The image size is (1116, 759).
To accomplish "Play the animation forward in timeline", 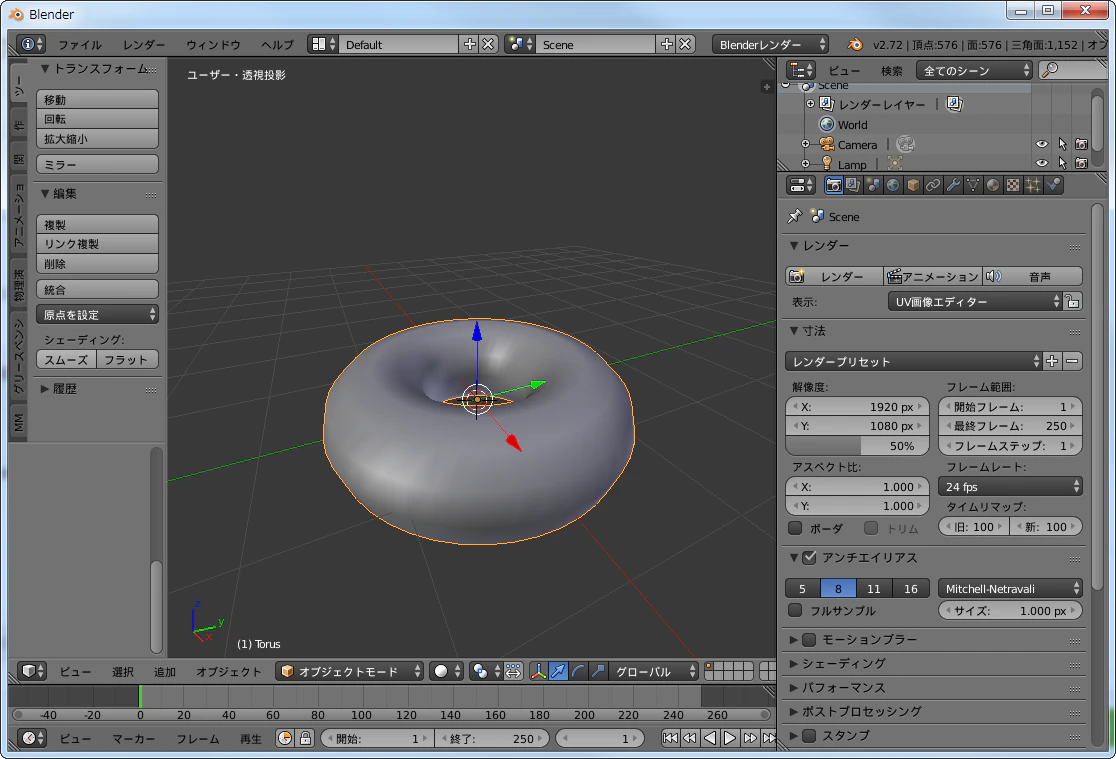I will point(730,738).
